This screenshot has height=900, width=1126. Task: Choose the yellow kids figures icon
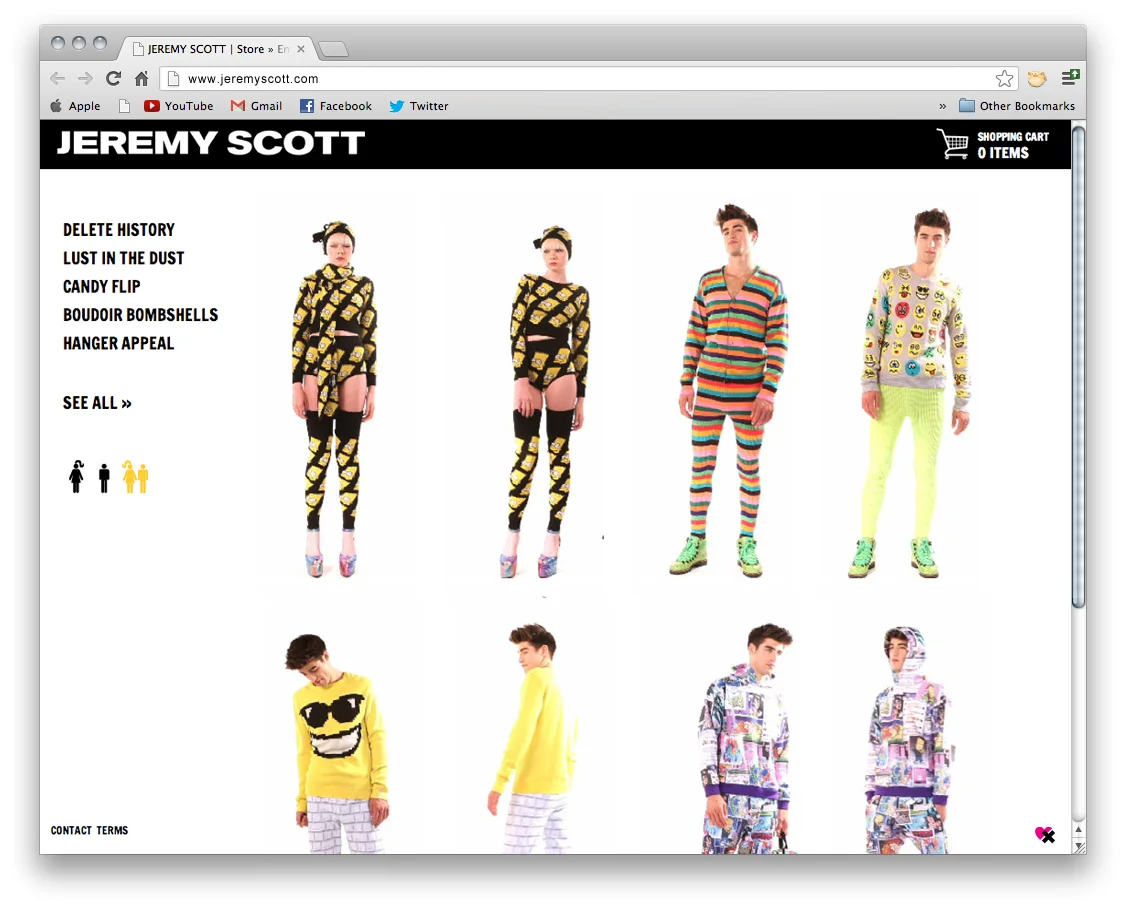click(135, 477)
